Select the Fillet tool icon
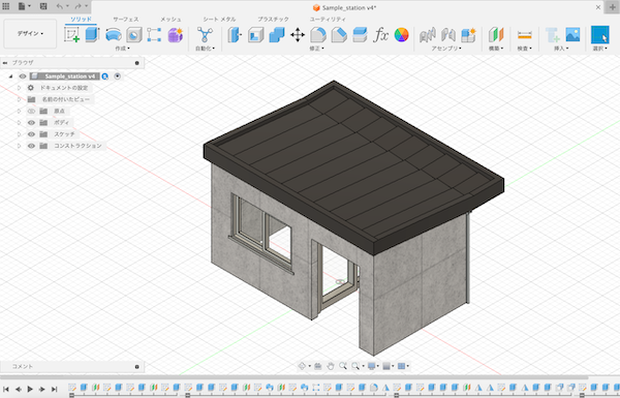The width and height of the screenshot is (620, 398). click(x=318, y=35)
